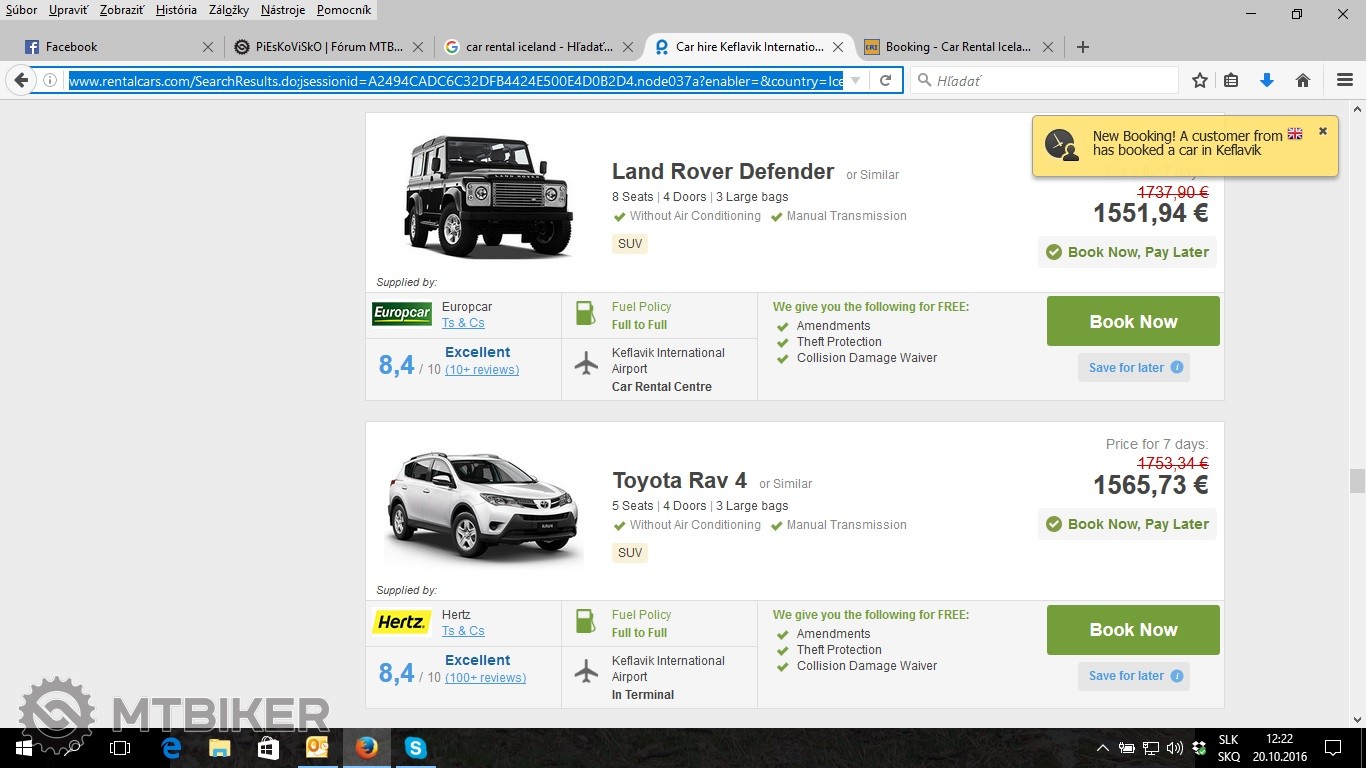1366x768 pixels.
Task: Dismiss the New Booking notification
Action: (x=1322, y=131)
